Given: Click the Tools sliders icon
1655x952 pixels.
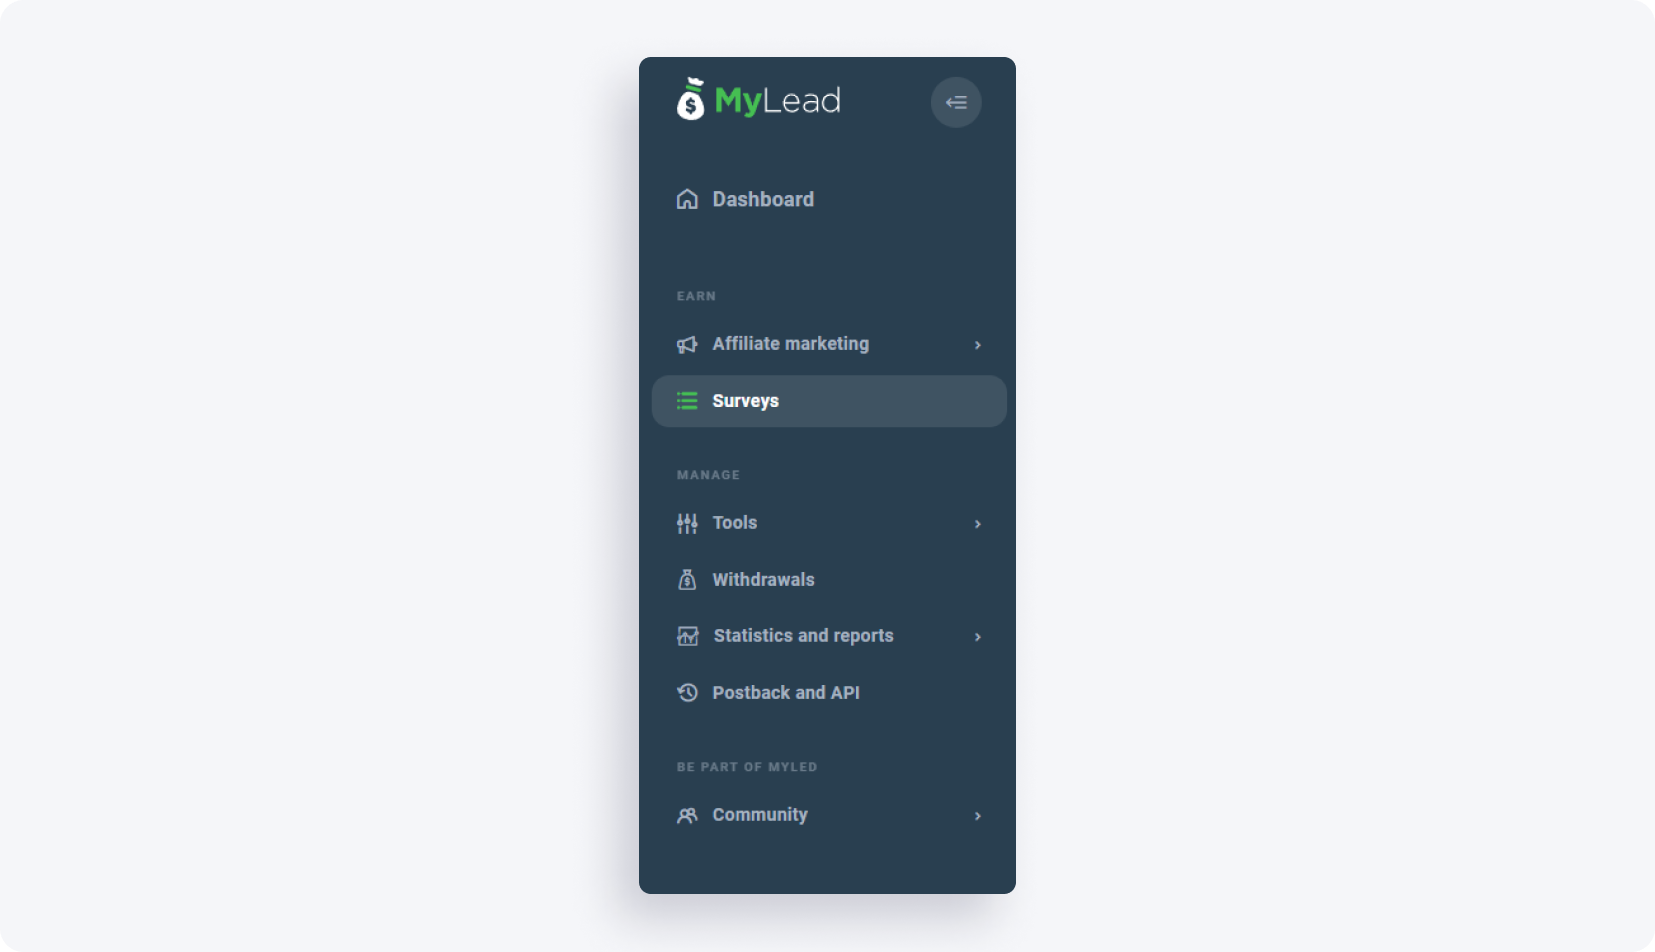Looking at the screenshot, I should click(x=687, y=523).
